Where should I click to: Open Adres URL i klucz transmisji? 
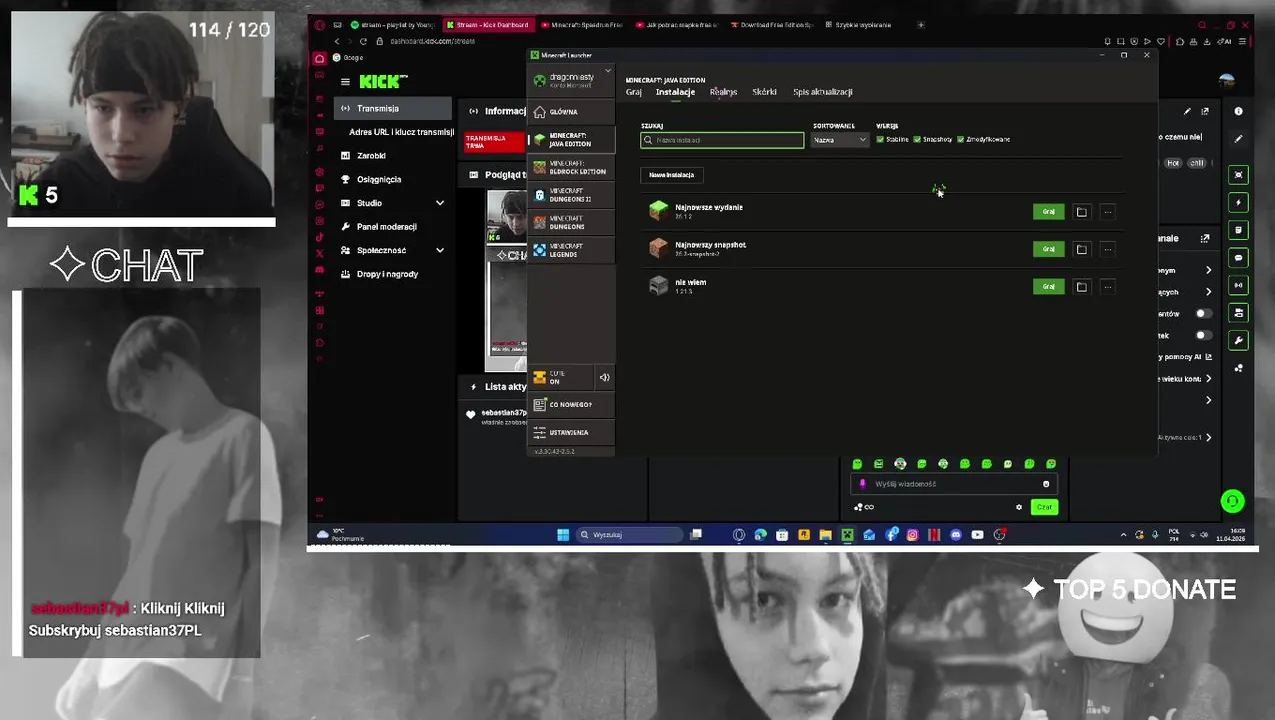401,132
